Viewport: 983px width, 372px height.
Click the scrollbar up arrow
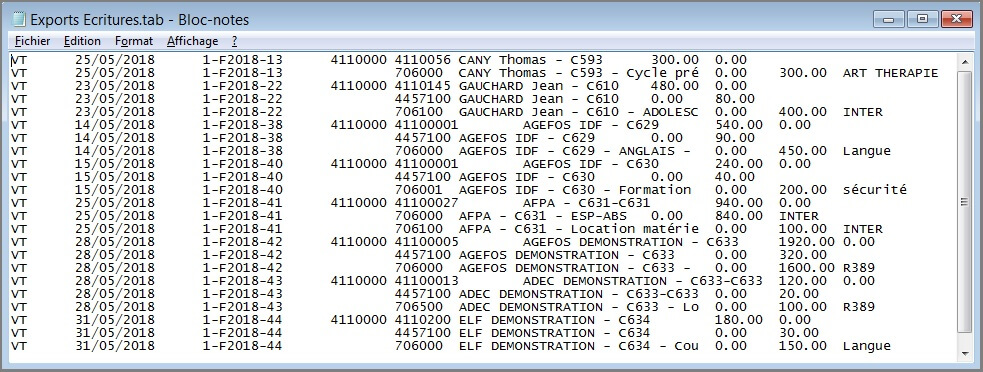(x=965, y=61)
